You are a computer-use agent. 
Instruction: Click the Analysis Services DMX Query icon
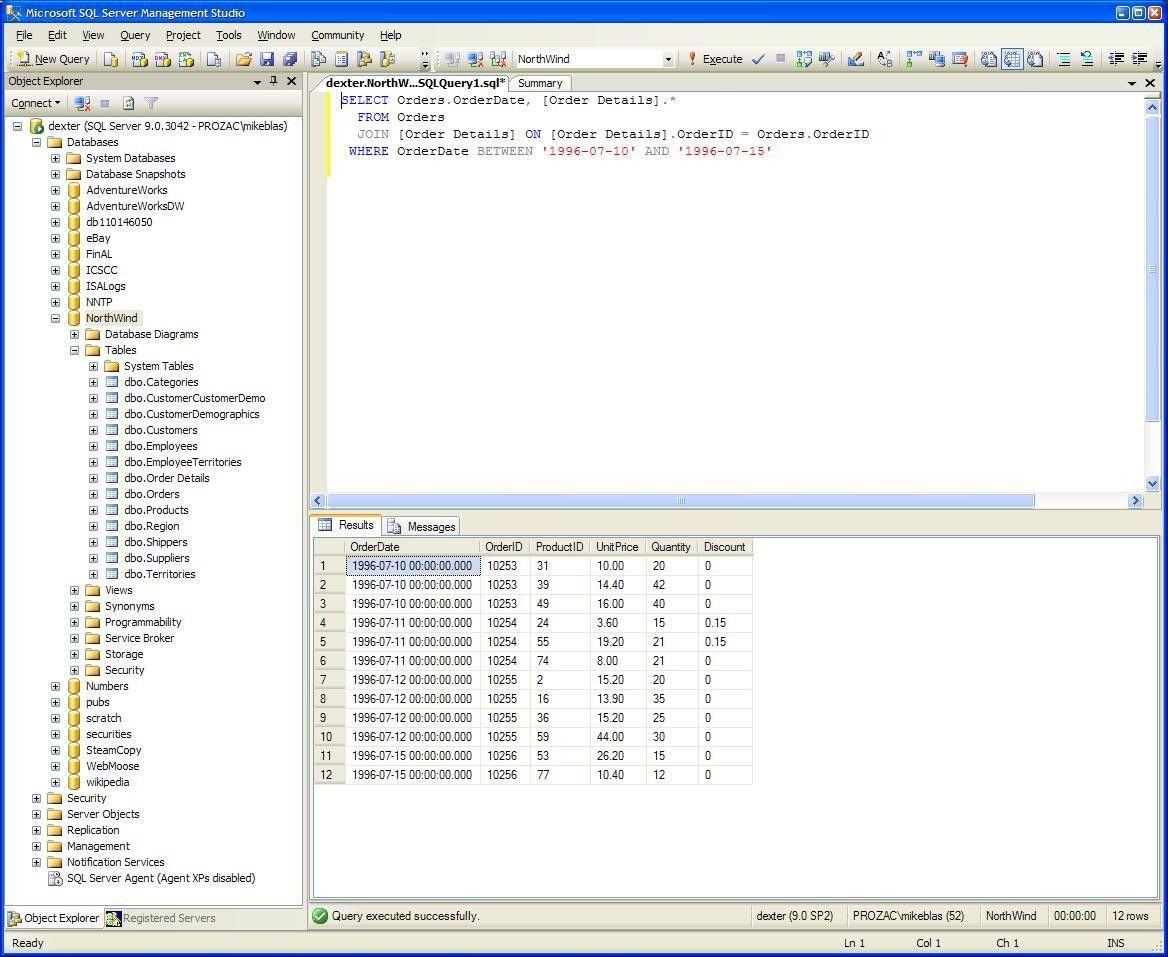(x=162, y=59)
